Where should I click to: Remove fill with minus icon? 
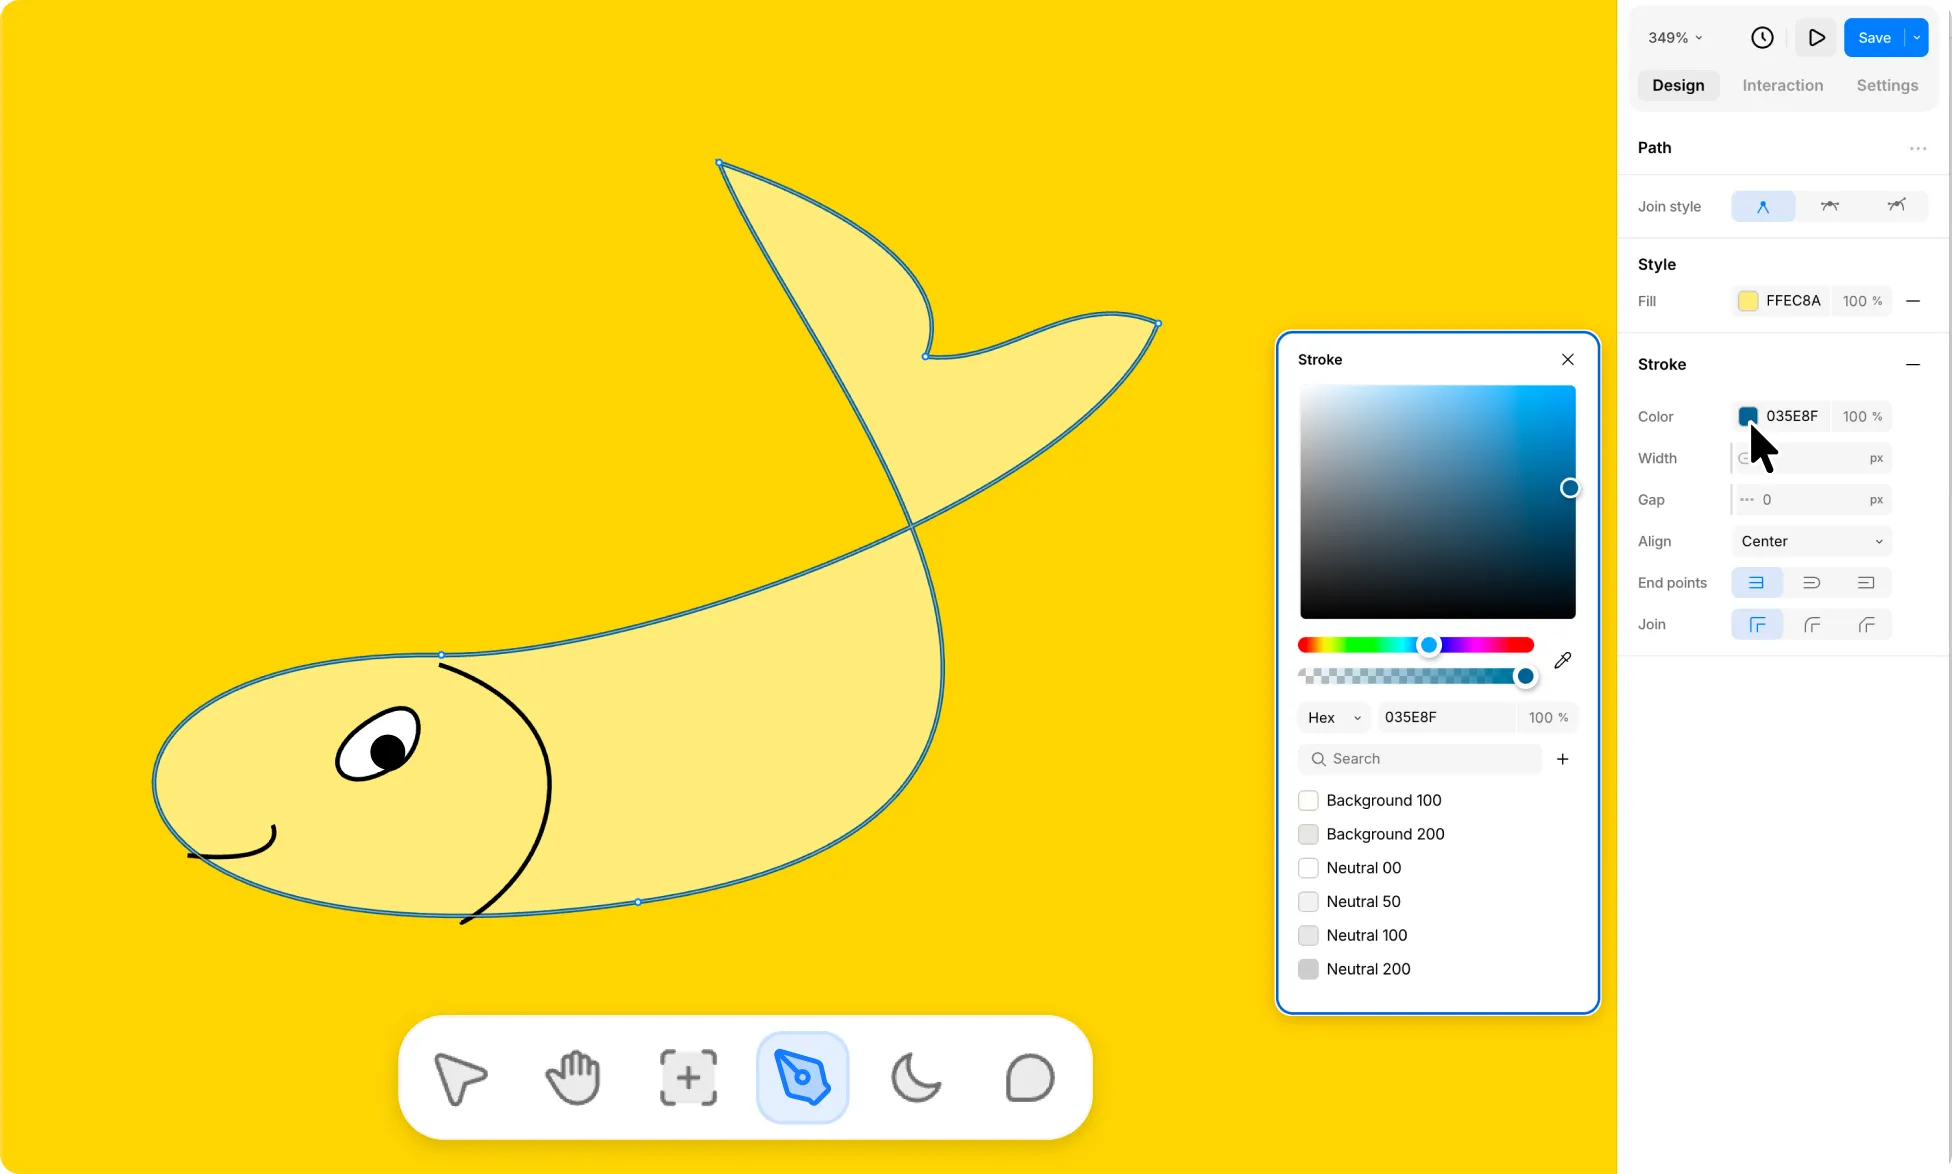coord(1913,301)
